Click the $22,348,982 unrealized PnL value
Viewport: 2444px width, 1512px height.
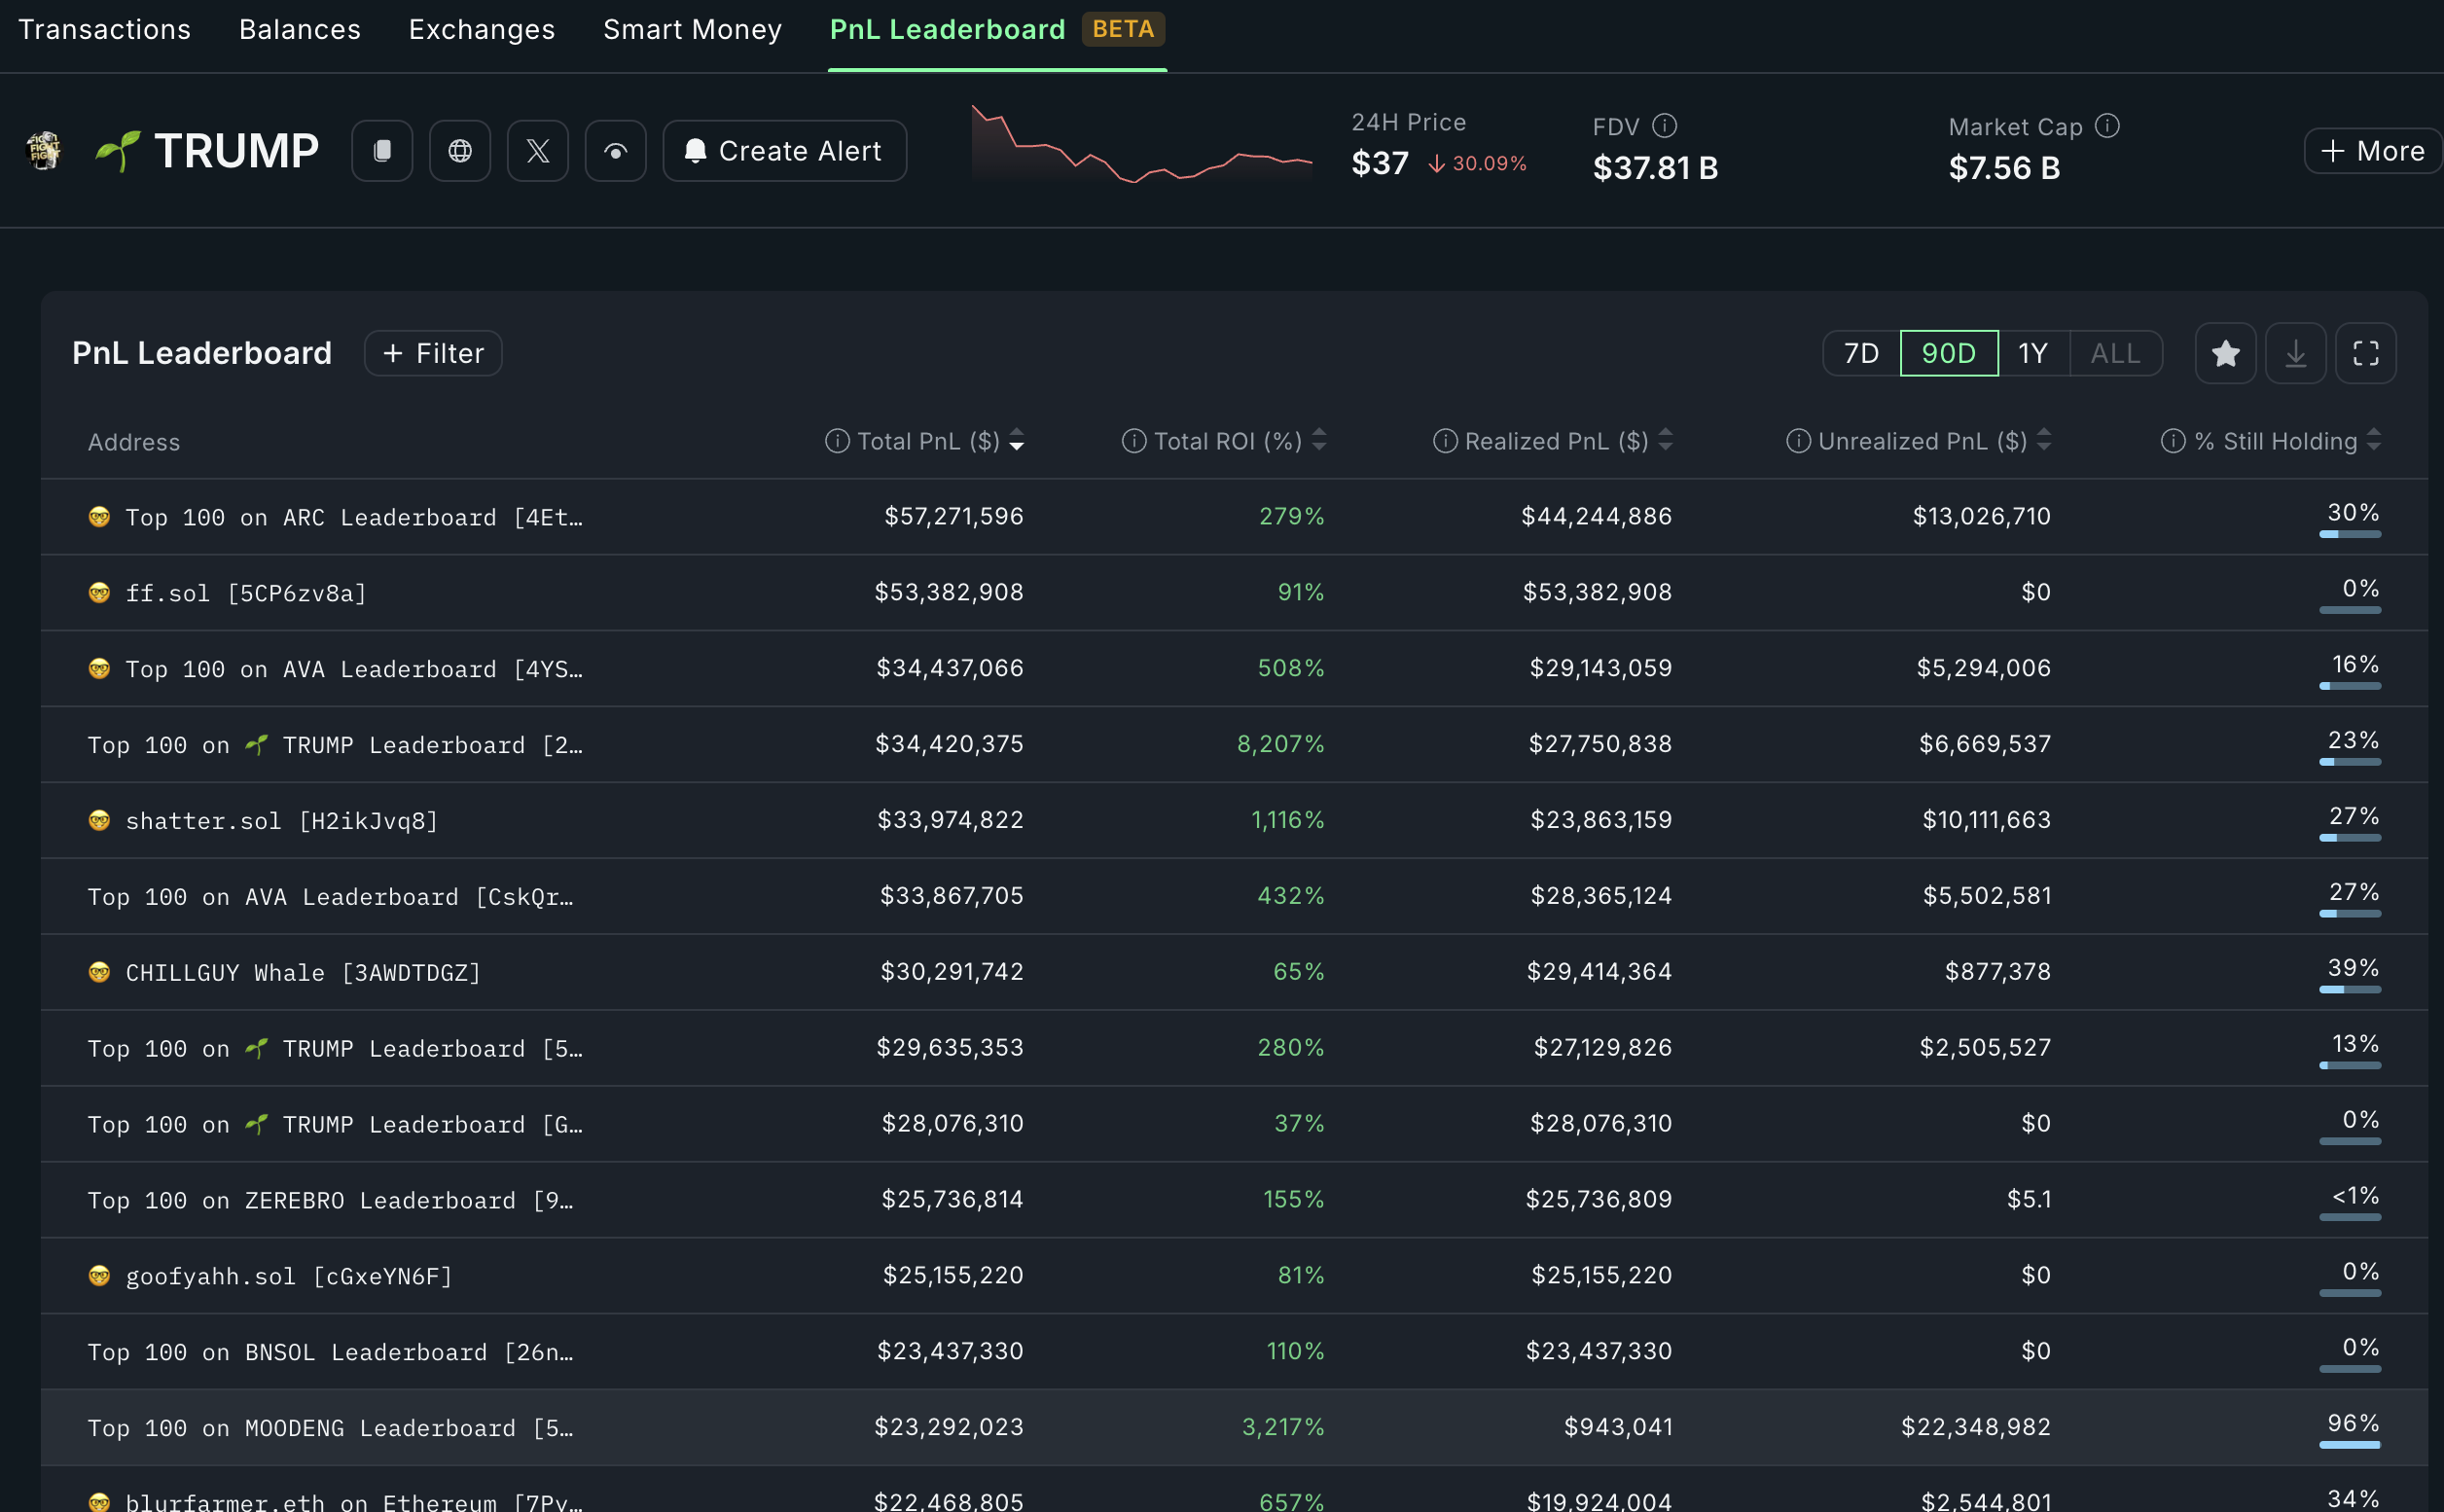point(1976,1427)
